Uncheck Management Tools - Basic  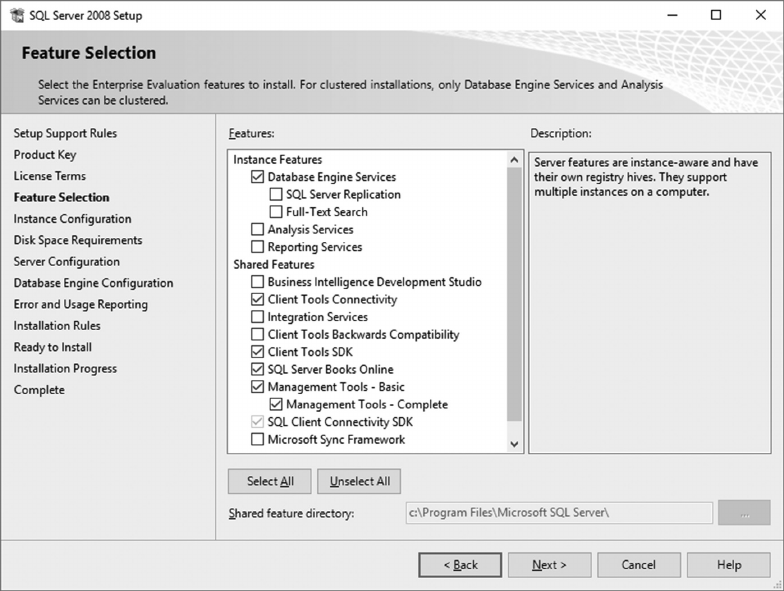pyautogui.click(x=257, y=386)
